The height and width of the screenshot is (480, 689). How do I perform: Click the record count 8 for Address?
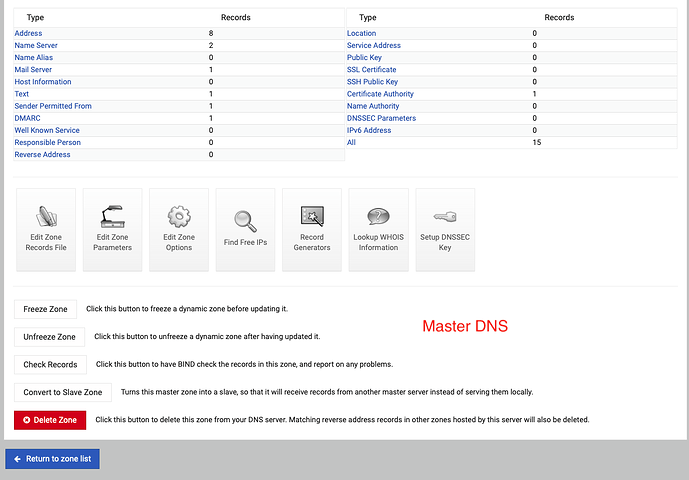[211, 33]
